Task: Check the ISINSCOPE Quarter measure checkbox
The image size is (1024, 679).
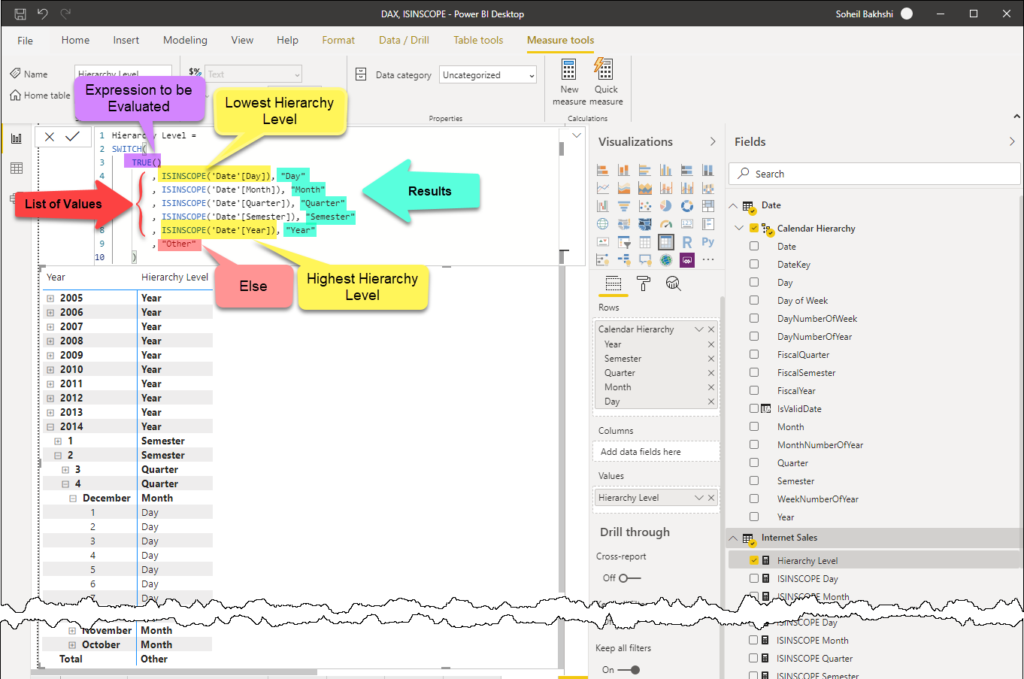Action: coord(754,658)
